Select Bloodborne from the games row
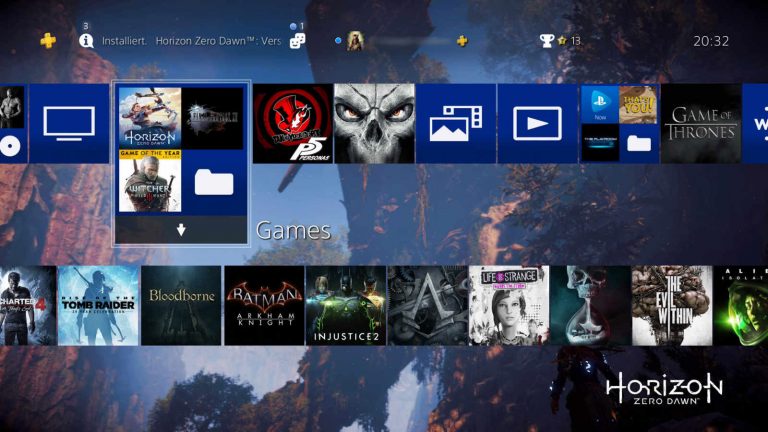The height and width of the screenshot is (432, 768). pyautogui.click(x=181, y=305)
